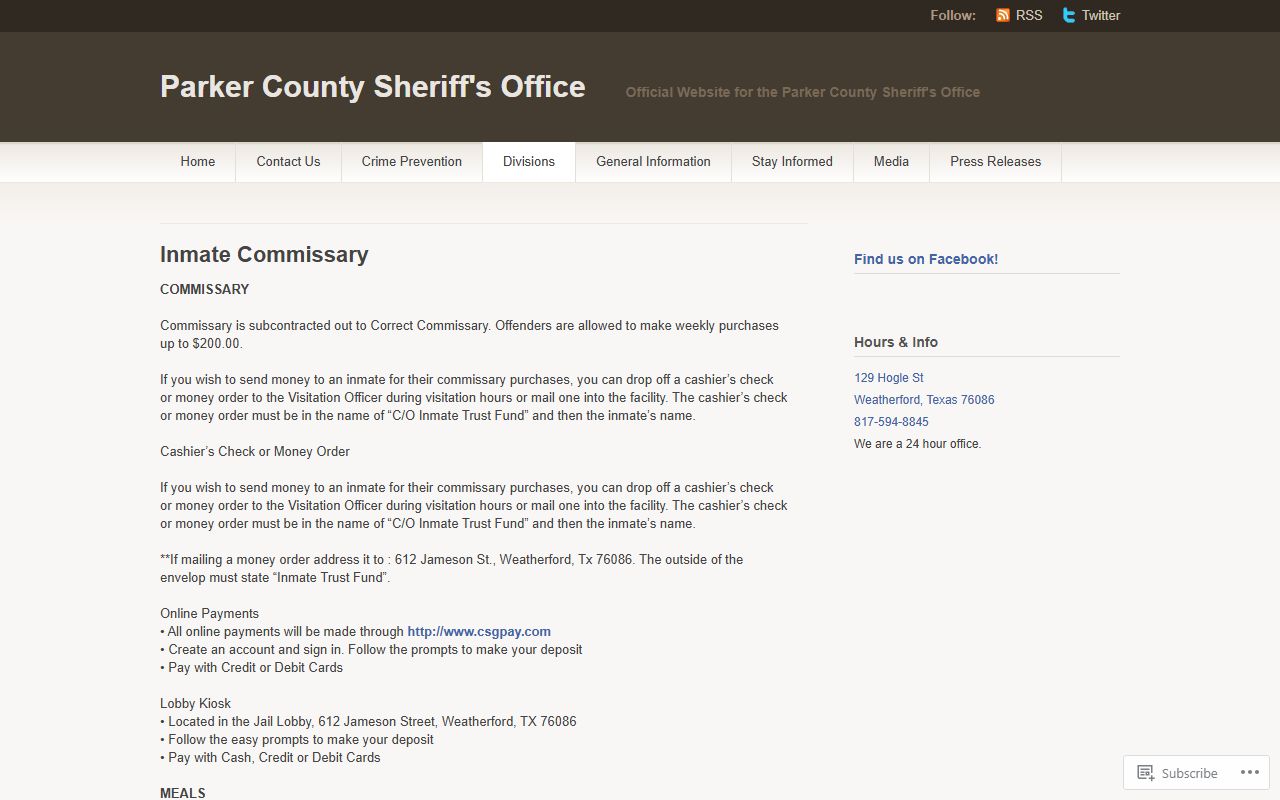Go to Parker County Sheriff's Office title
This screenshot has width=1280, height=800.
[373, 86]
